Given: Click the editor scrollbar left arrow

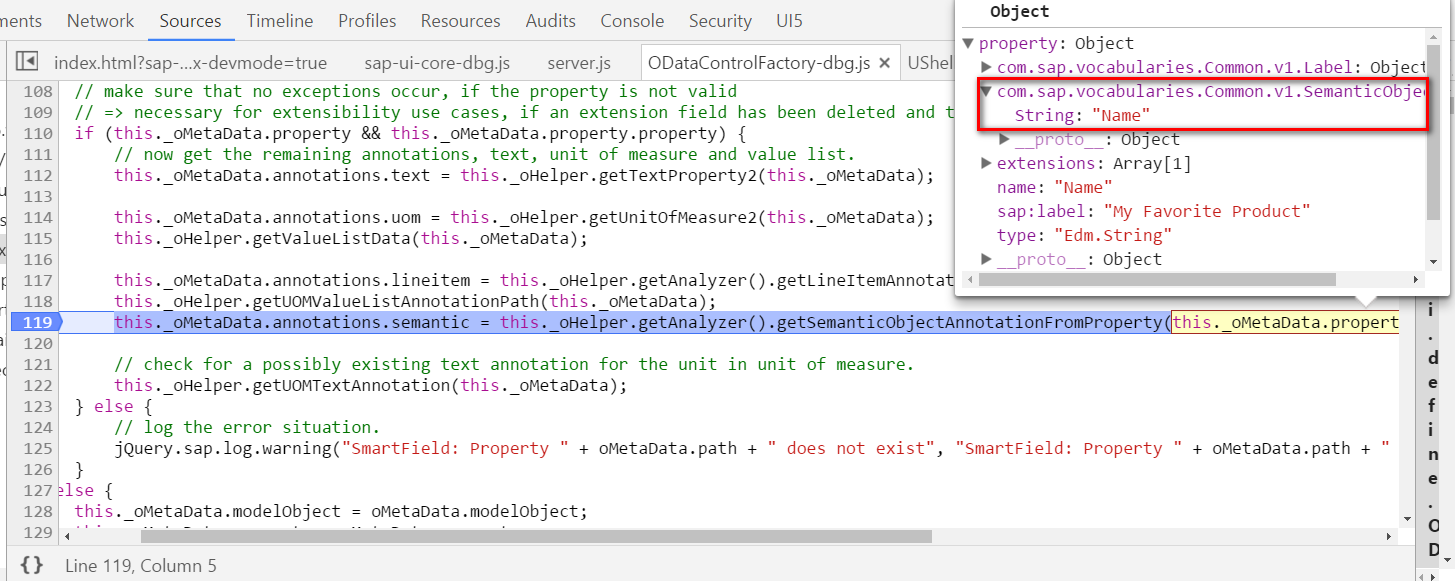Looking at the screenshot, I should (x=65, y=537).
